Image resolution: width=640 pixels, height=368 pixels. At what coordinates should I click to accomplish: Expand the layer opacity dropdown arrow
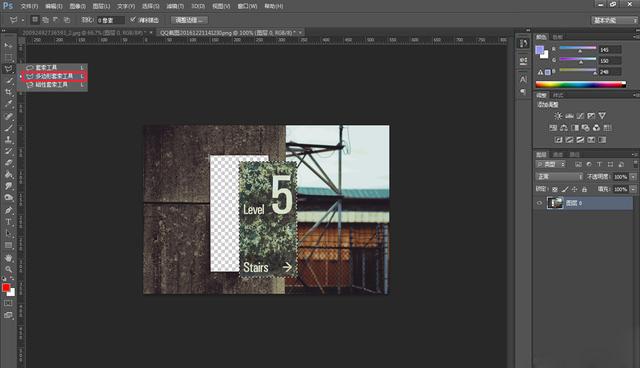click(x=633, y=177)
